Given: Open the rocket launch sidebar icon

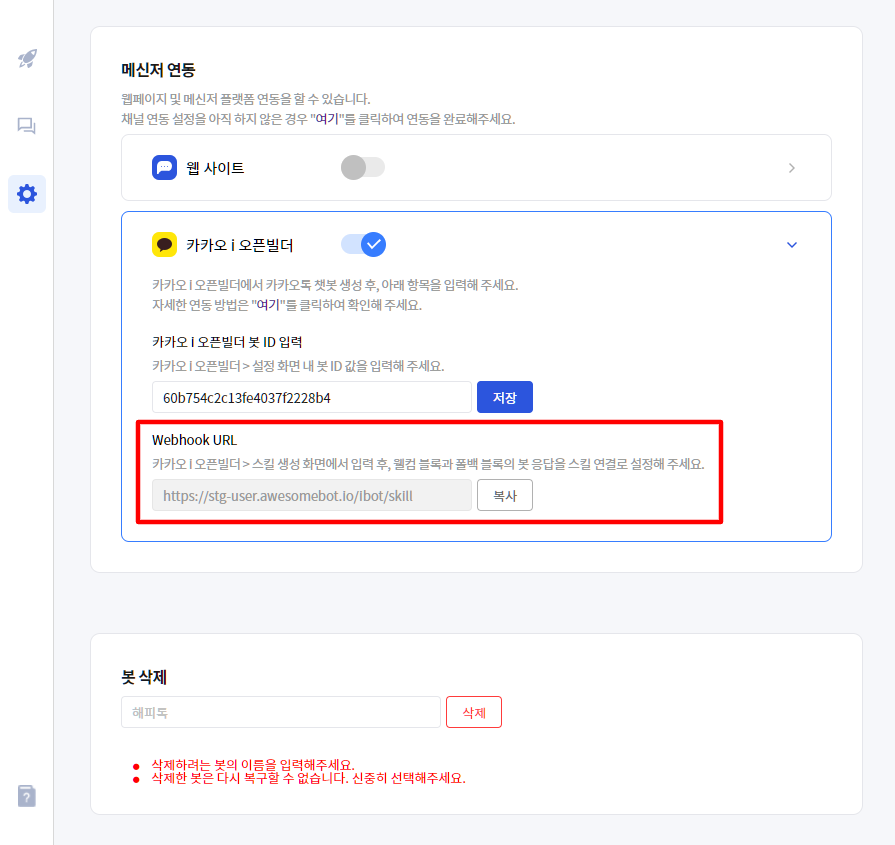Looking at the screenshot, I should (x=27, y=59).
